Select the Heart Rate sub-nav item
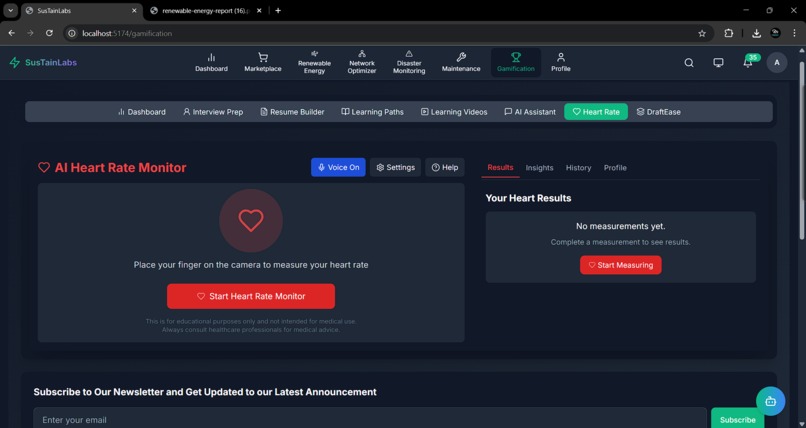The height and width of the screenshot is (428, 806). coord(596,112)
